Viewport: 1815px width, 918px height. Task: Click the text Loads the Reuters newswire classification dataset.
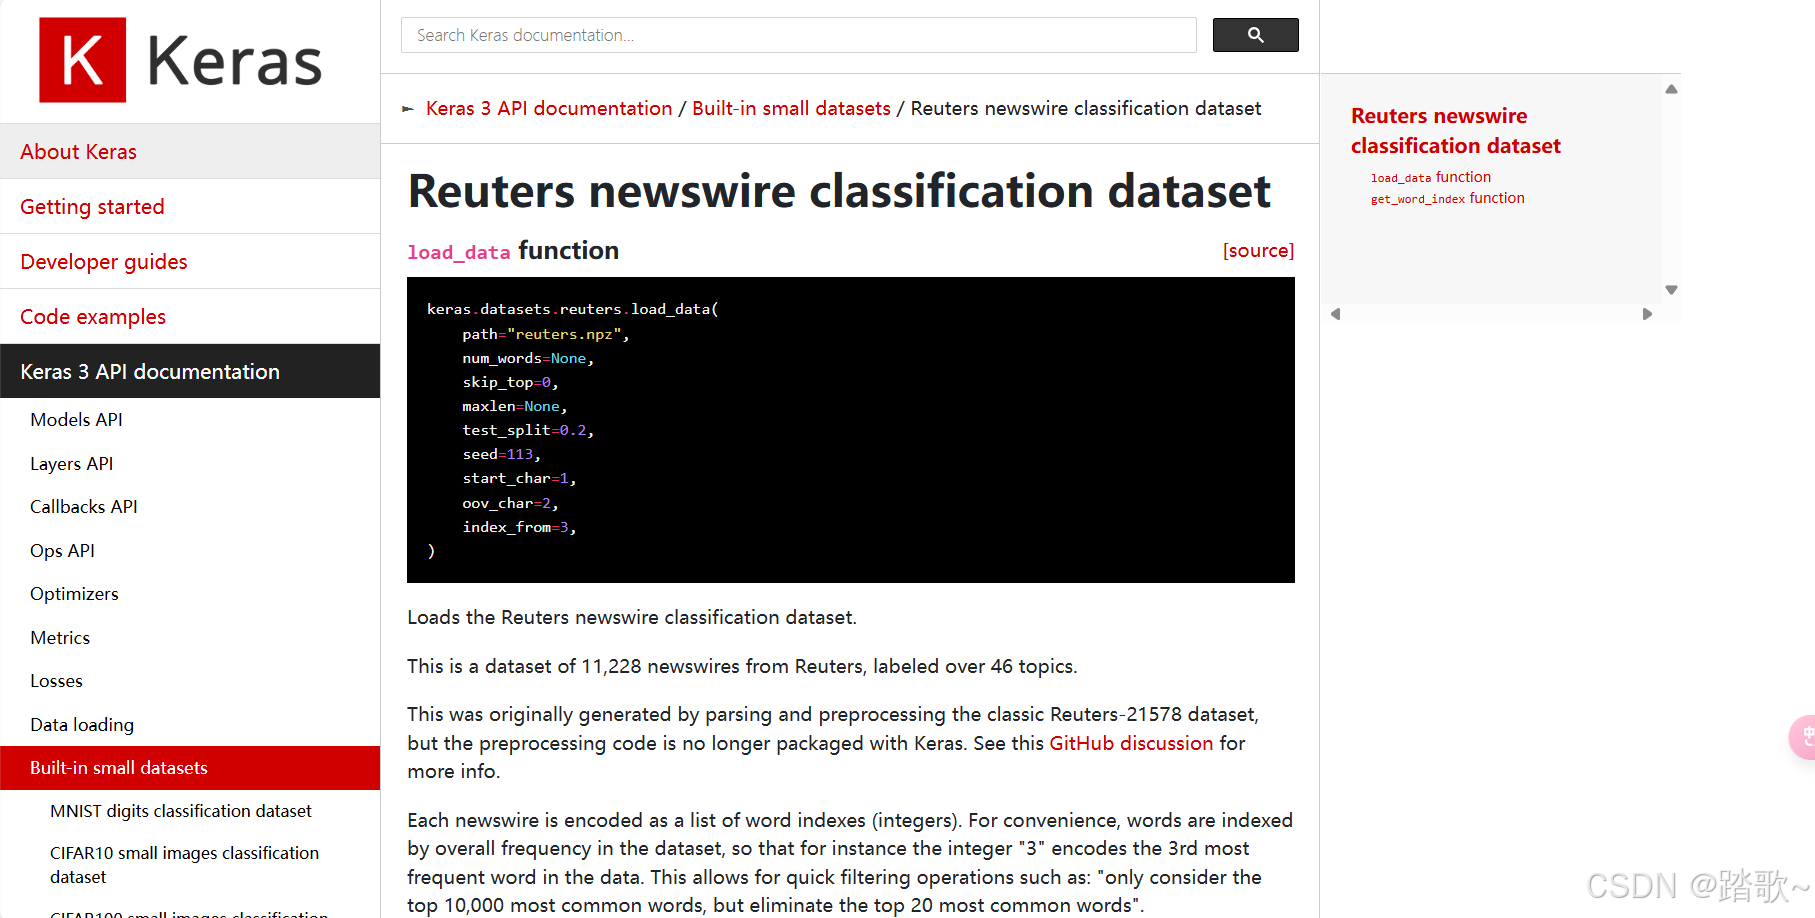632,617
